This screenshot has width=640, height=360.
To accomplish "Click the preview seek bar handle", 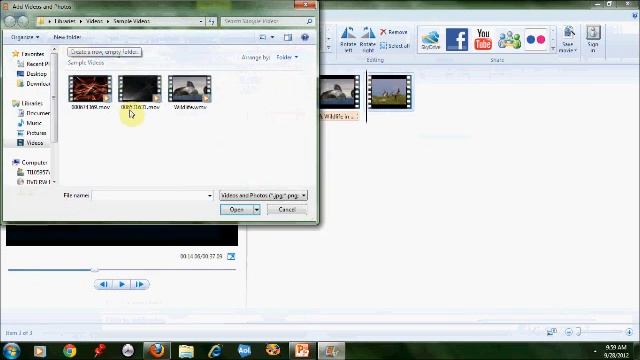I will coord(95,270).
